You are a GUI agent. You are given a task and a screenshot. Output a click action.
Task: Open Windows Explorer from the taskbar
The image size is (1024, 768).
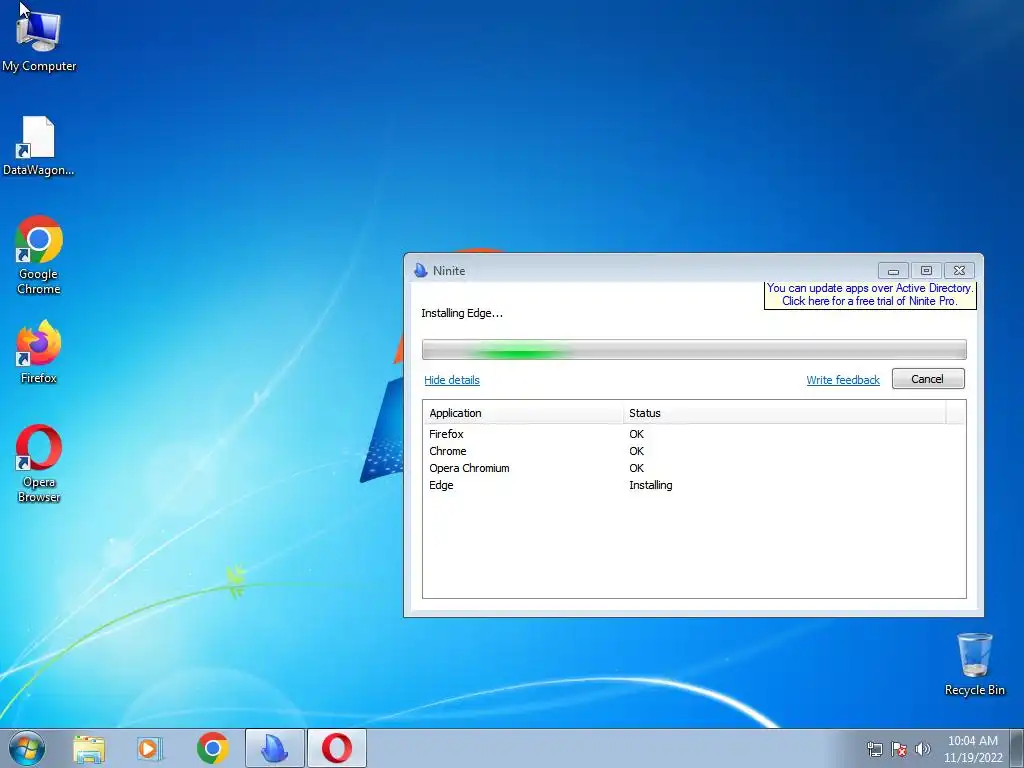point(89,749)
